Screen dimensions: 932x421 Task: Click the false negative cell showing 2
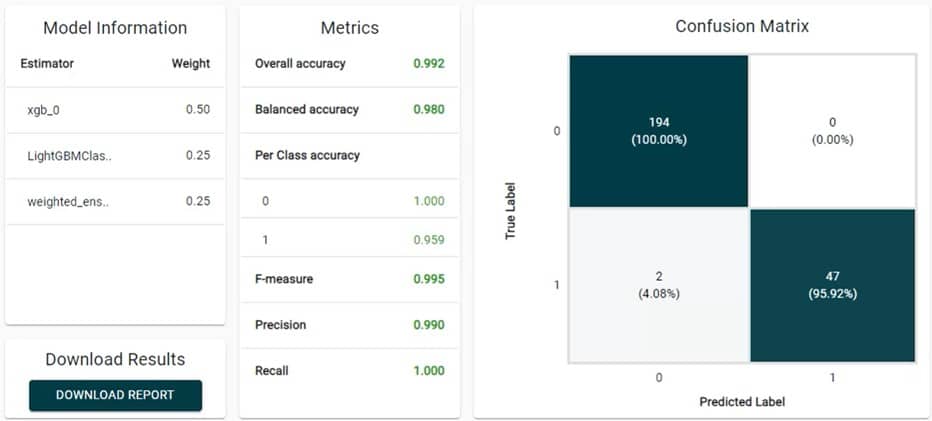tap(658, 284)
